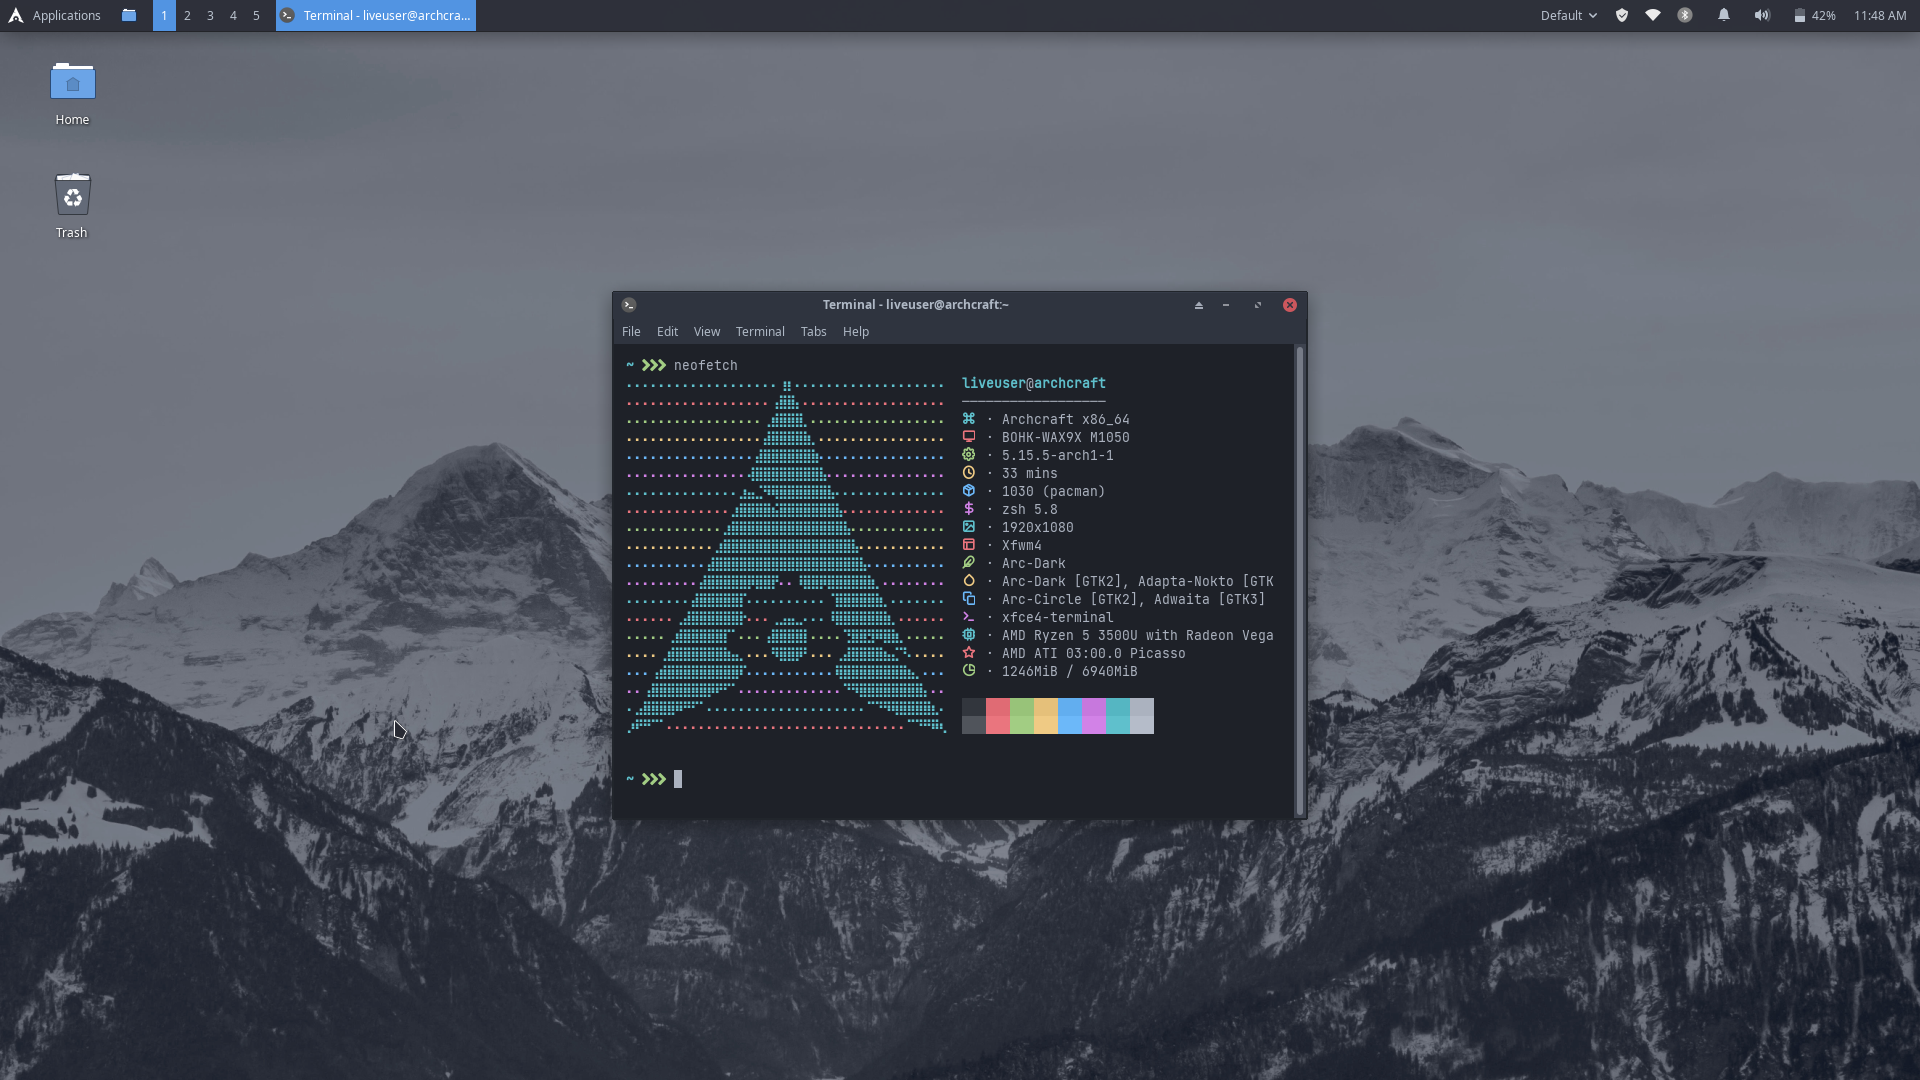This screenshot has height=1080, width=1920.
Task: Click the terminal window menu icon in titlebar
Action: click(x=629, y=305)
